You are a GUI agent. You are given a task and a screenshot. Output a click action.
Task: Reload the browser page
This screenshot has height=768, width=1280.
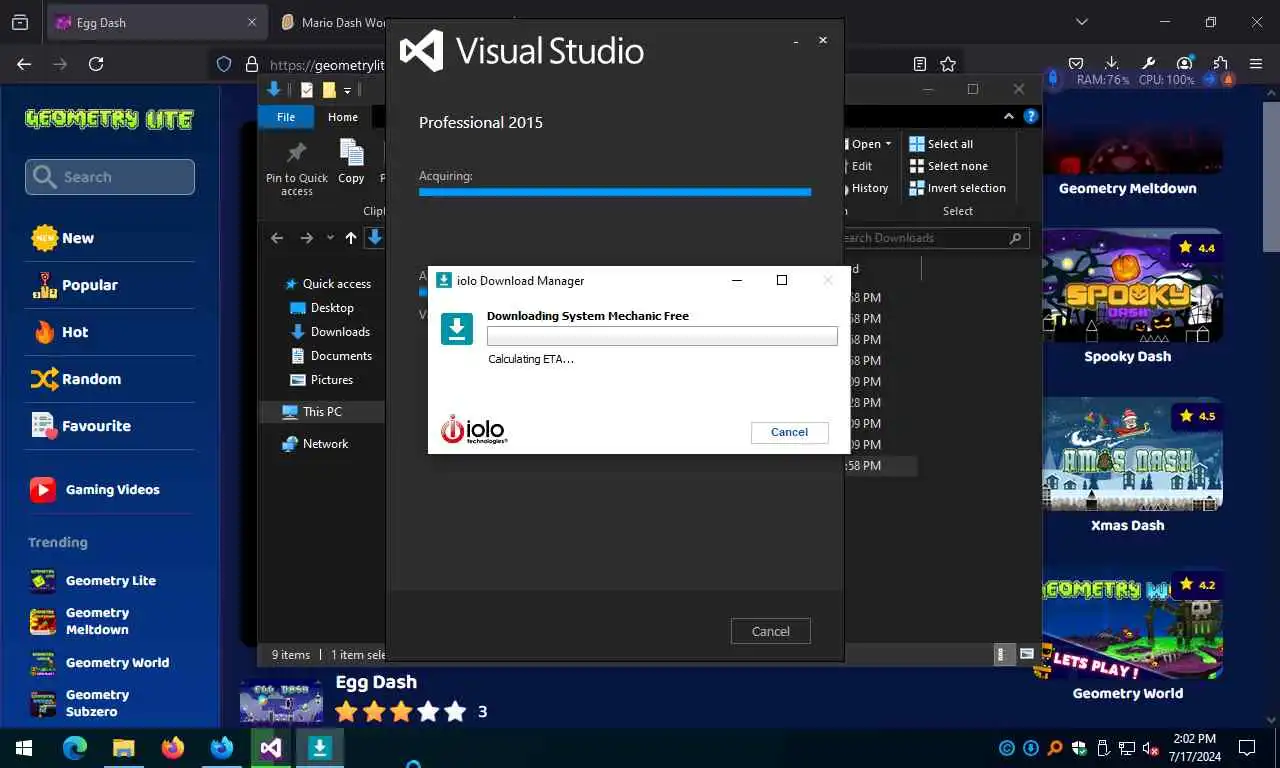coord(96,64)
